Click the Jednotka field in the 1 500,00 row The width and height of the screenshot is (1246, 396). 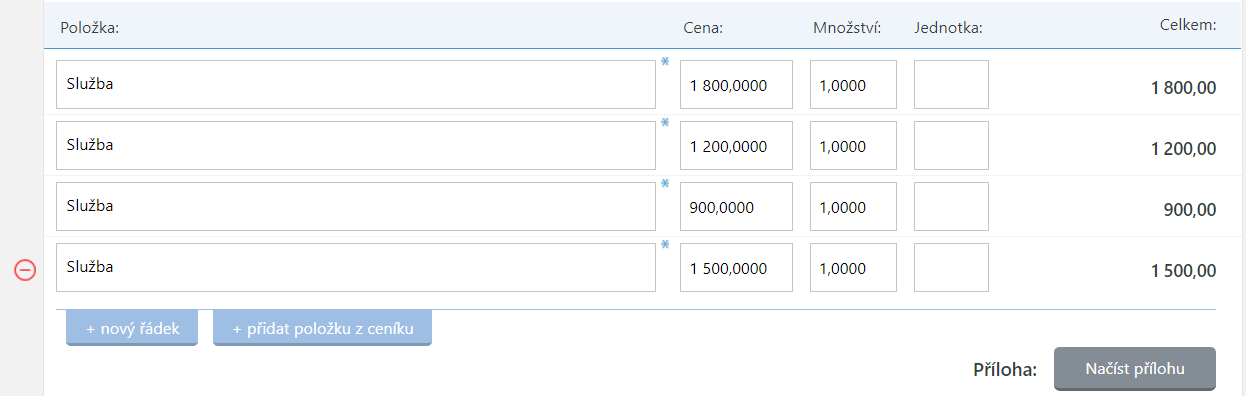point(951,268)
